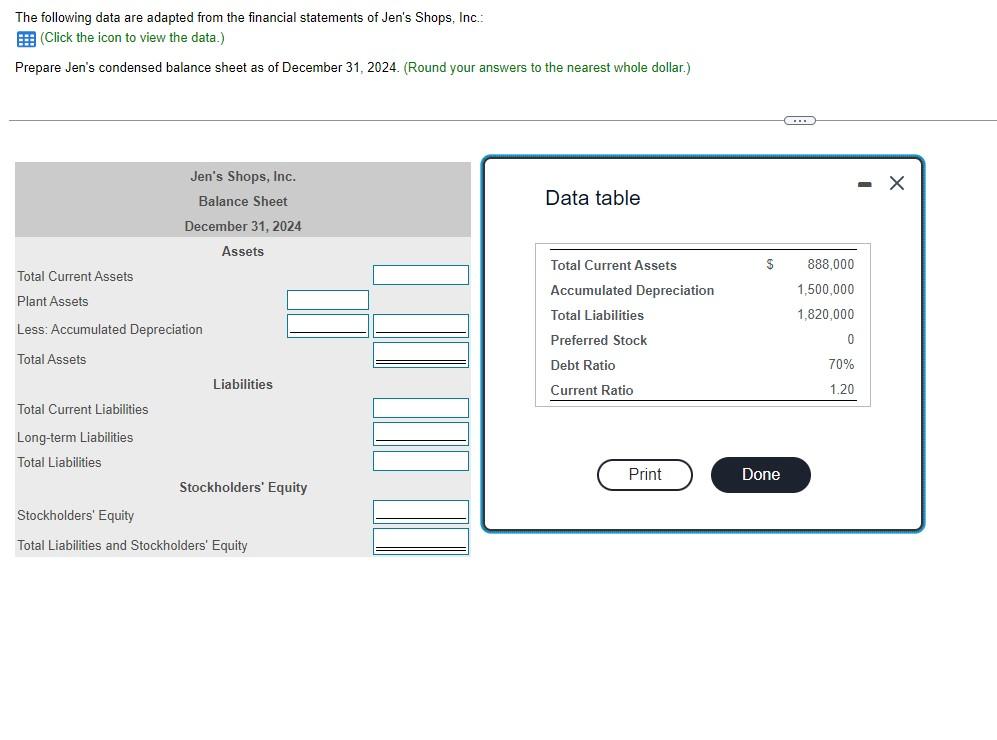Viewport: 997px width, 740px height.
Task: Click the minimize icon on the Data table
Action: click(x=864, y=183)
